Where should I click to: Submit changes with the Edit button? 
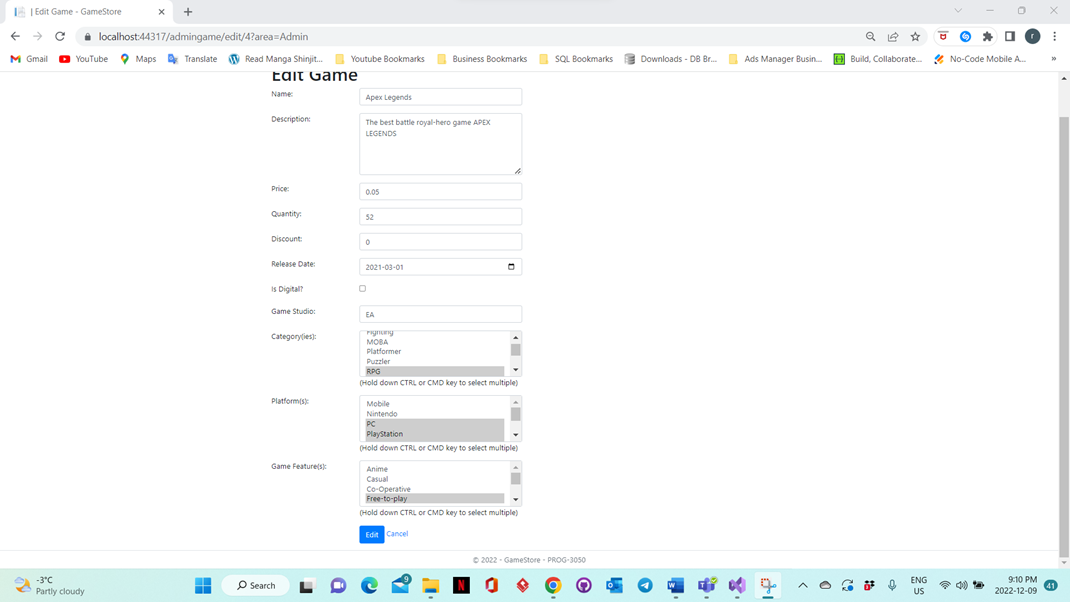pos(371,534)
